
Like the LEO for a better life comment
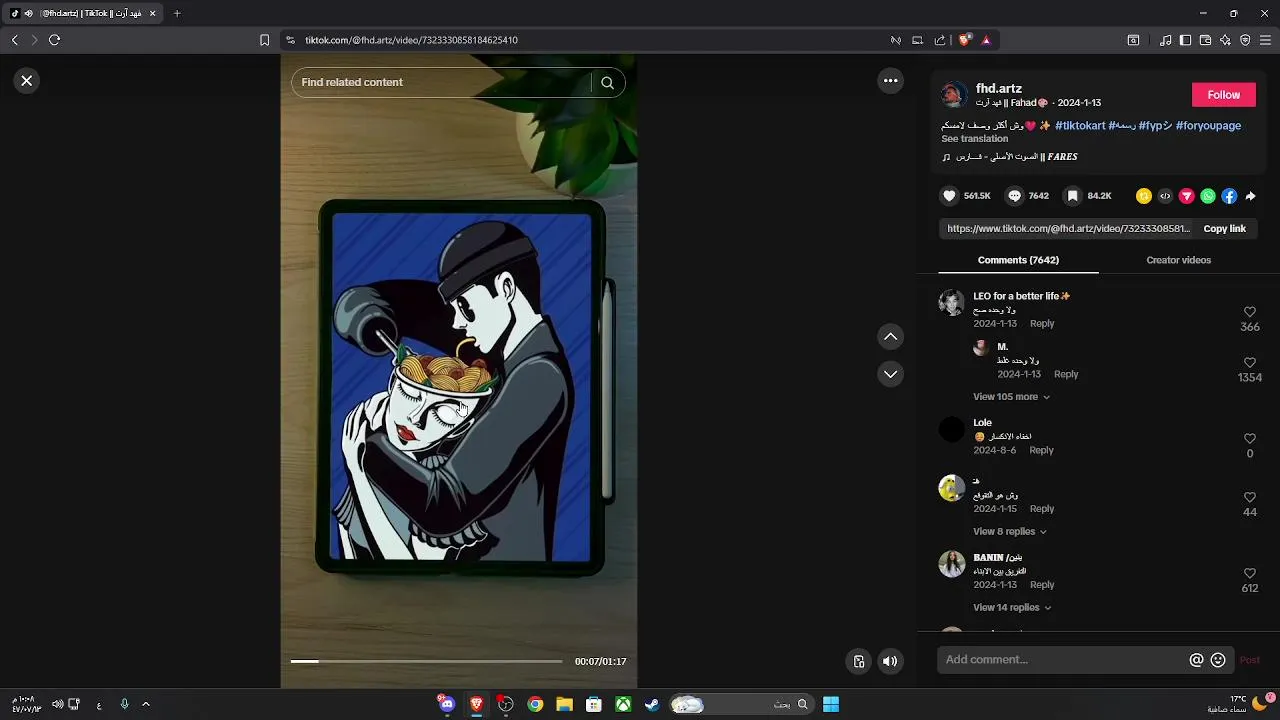pos(1249,312)
